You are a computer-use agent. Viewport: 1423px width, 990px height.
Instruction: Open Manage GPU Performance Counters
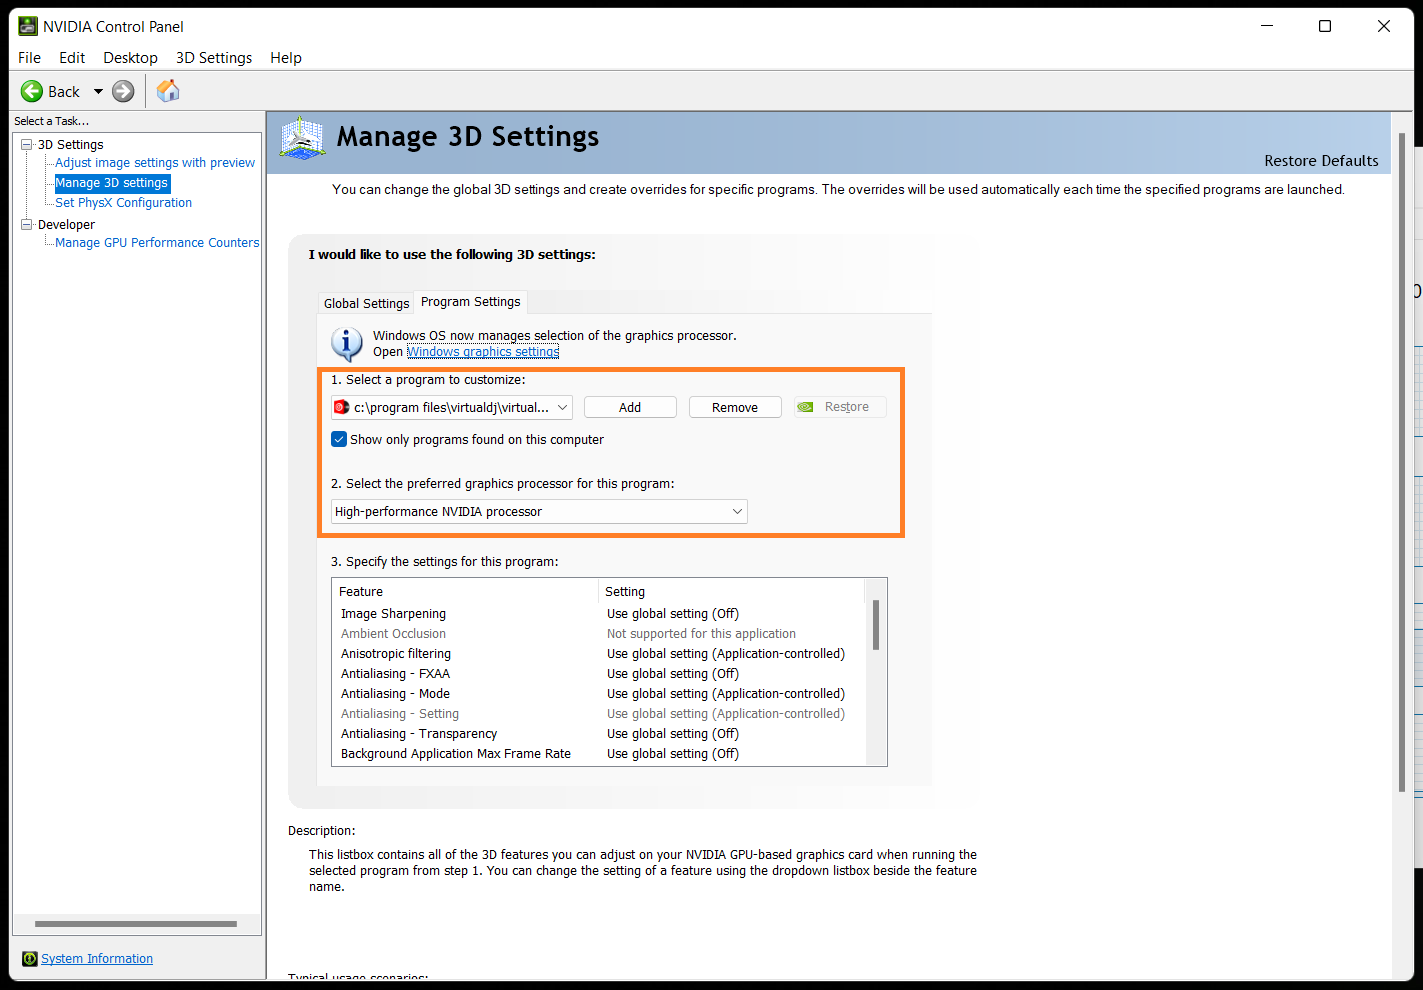[x=157, y=243]
